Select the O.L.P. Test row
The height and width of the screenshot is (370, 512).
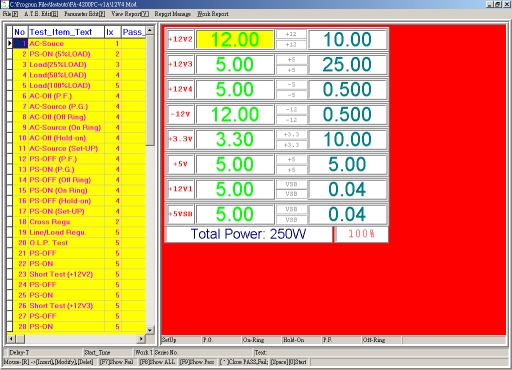79,243
